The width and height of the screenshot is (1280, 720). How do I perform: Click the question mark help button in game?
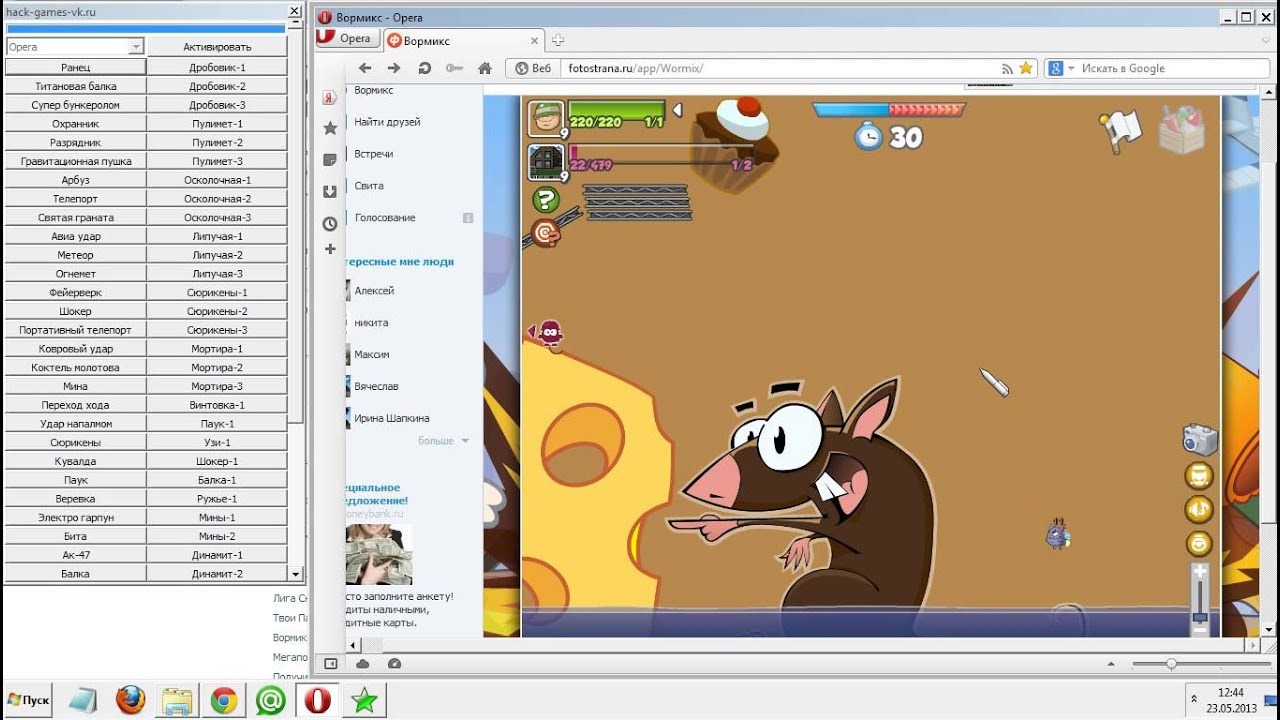point(545,200)
